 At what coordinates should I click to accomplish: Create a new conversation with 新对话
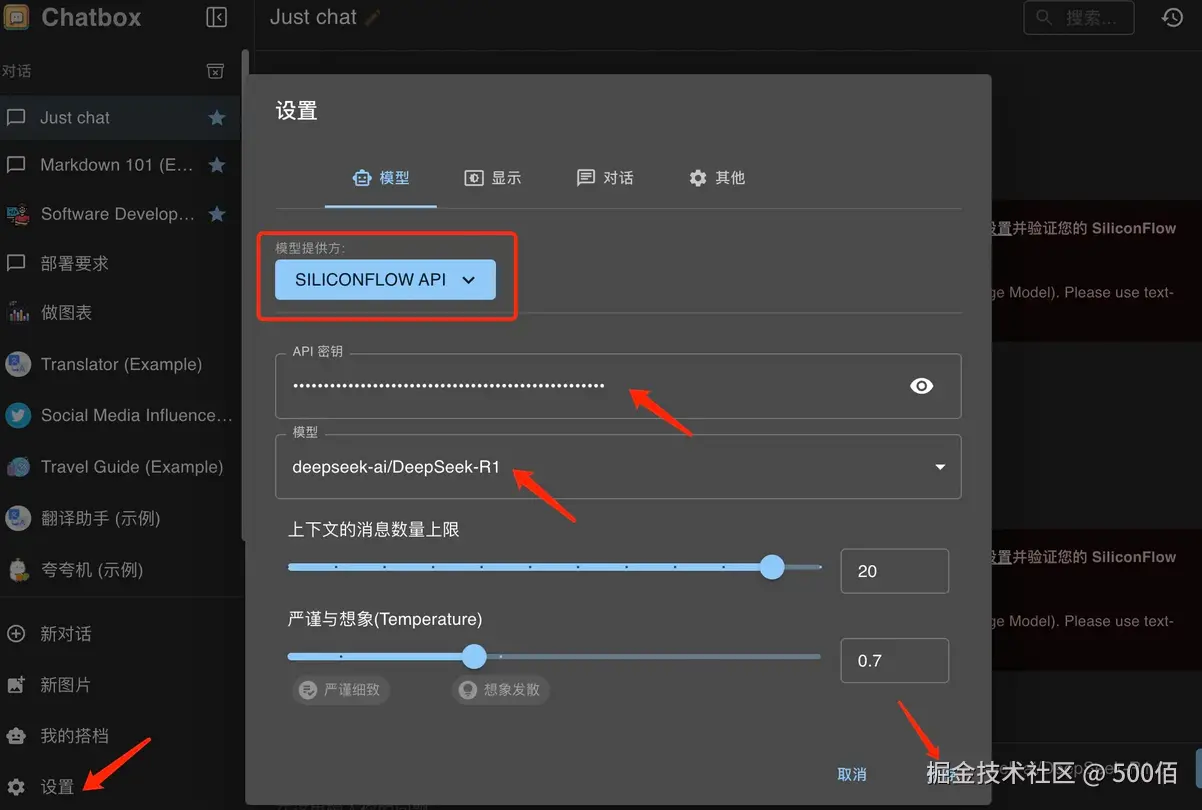(x=65, y=633)
